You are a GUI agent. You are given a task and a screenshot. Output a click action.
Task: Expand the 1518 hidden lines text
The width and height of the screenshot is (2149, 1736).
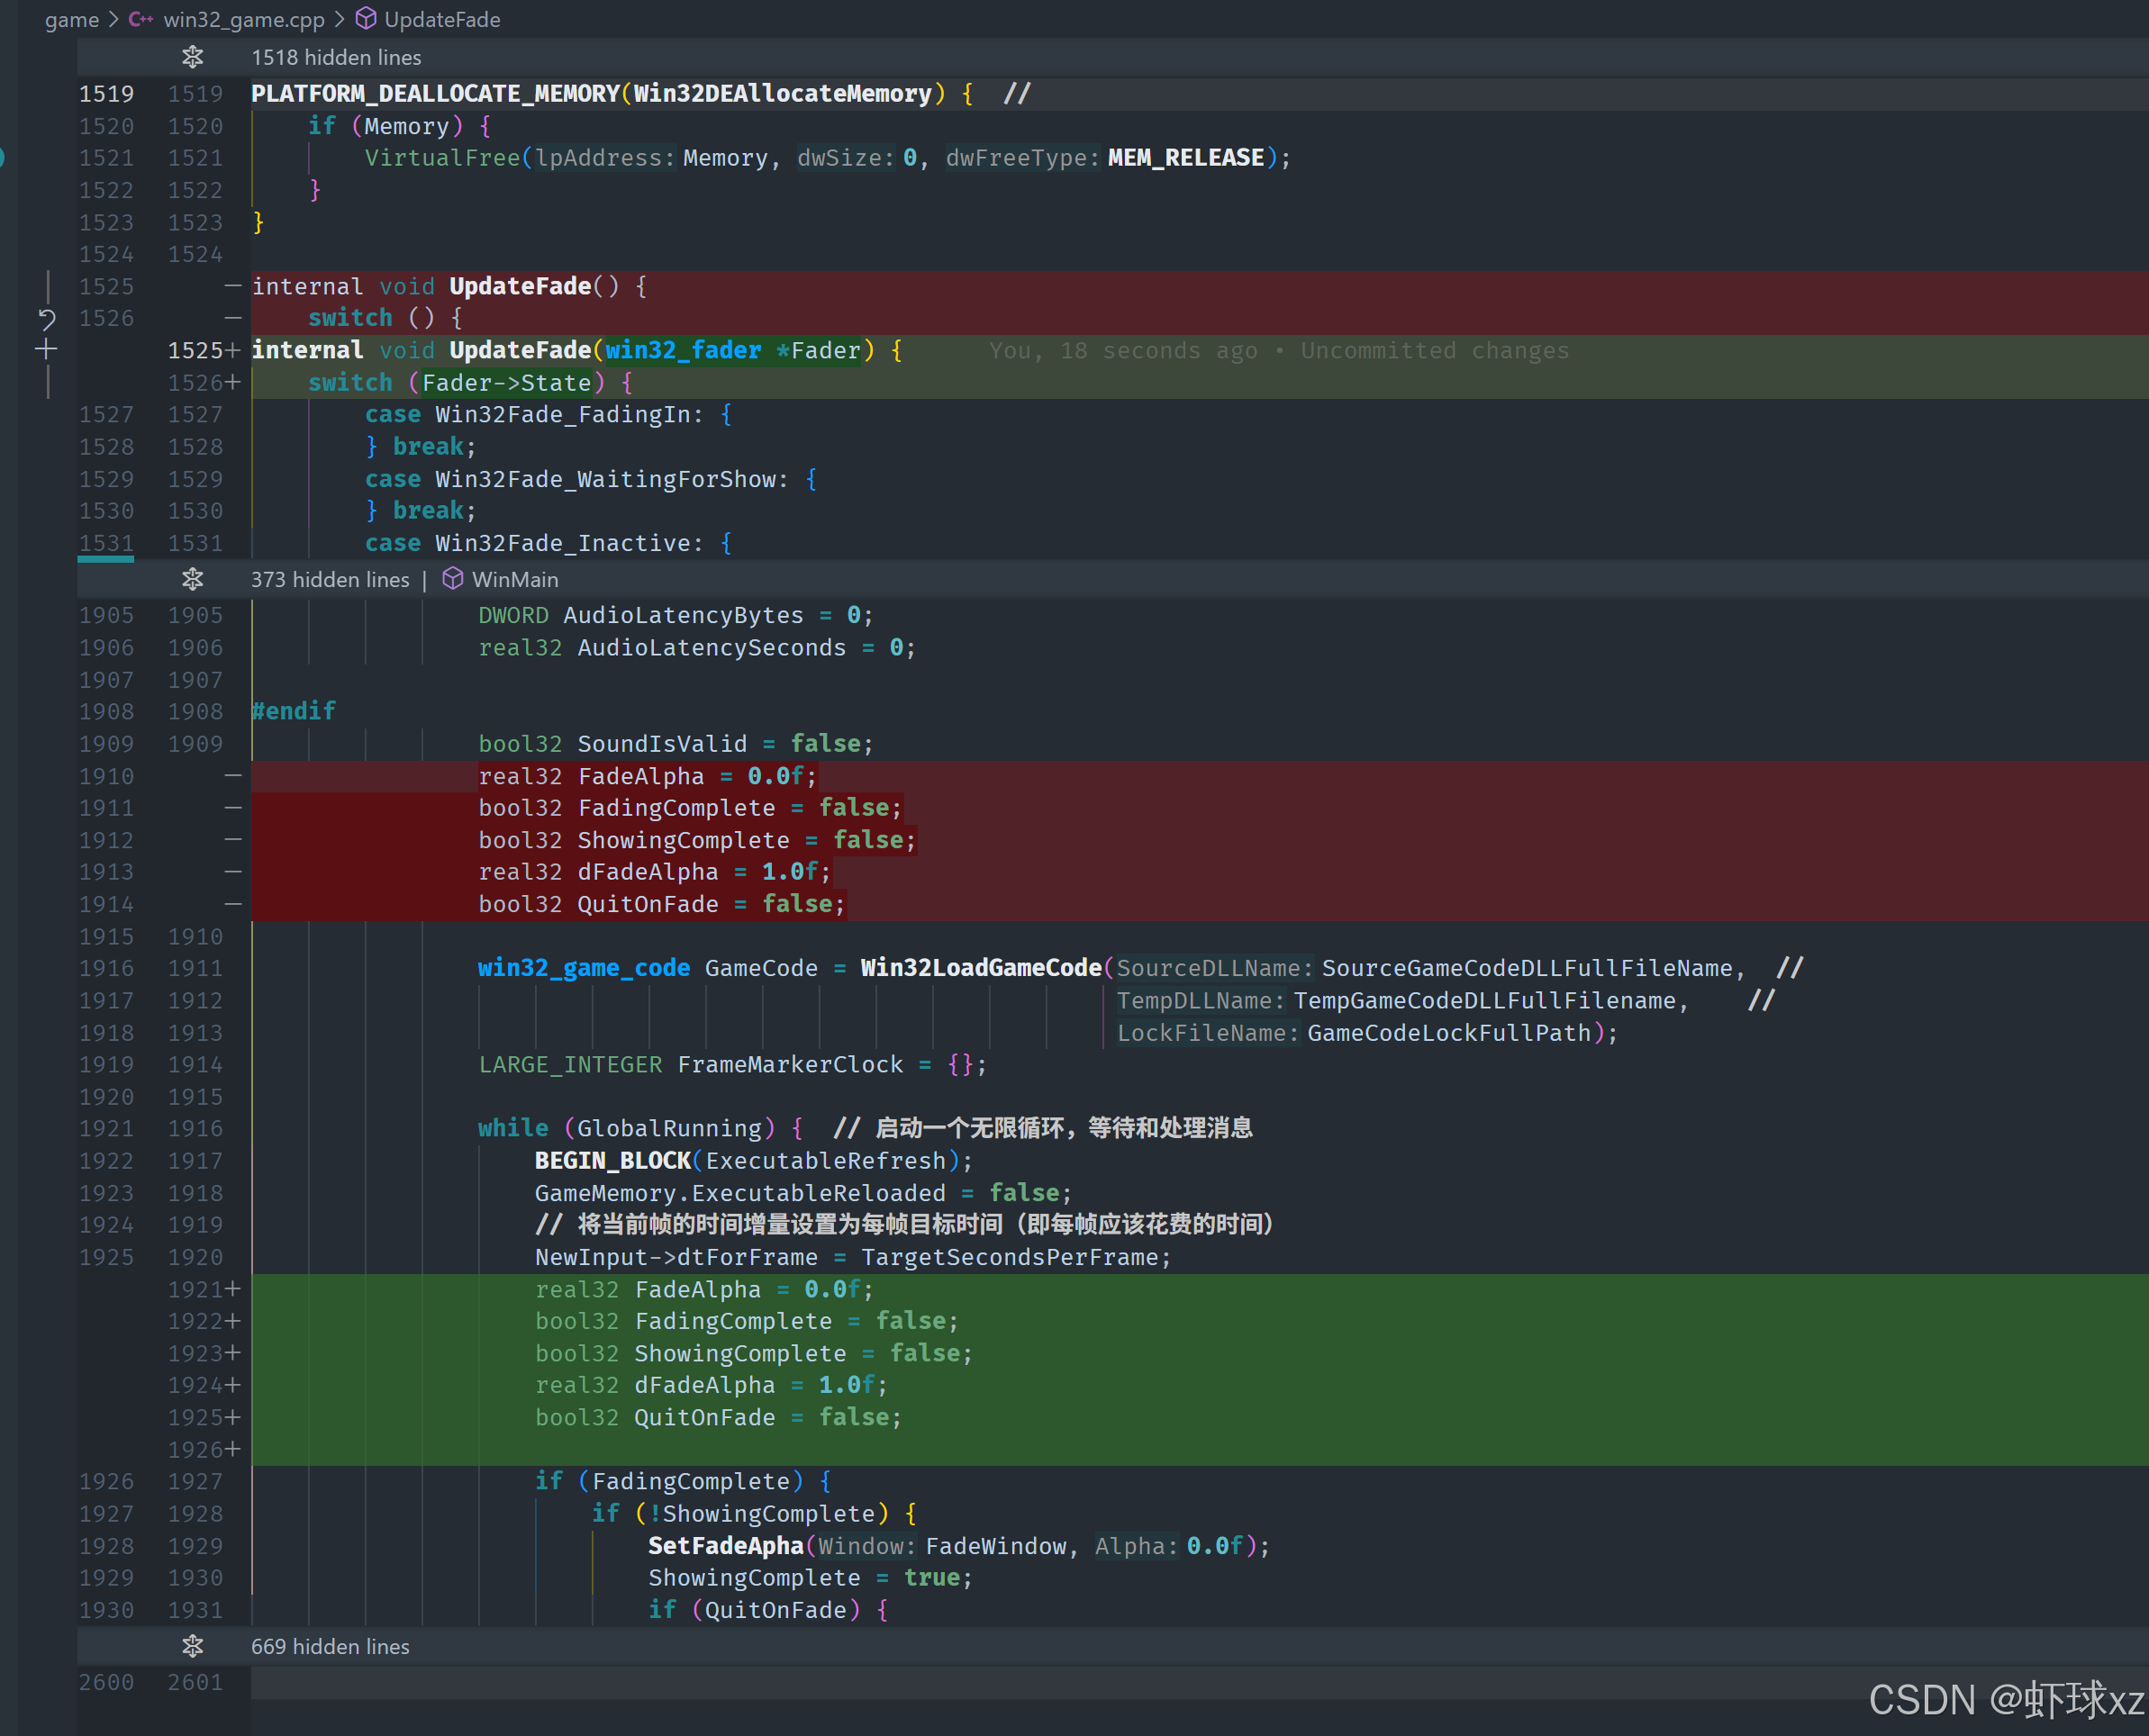[x=336, y=58]
